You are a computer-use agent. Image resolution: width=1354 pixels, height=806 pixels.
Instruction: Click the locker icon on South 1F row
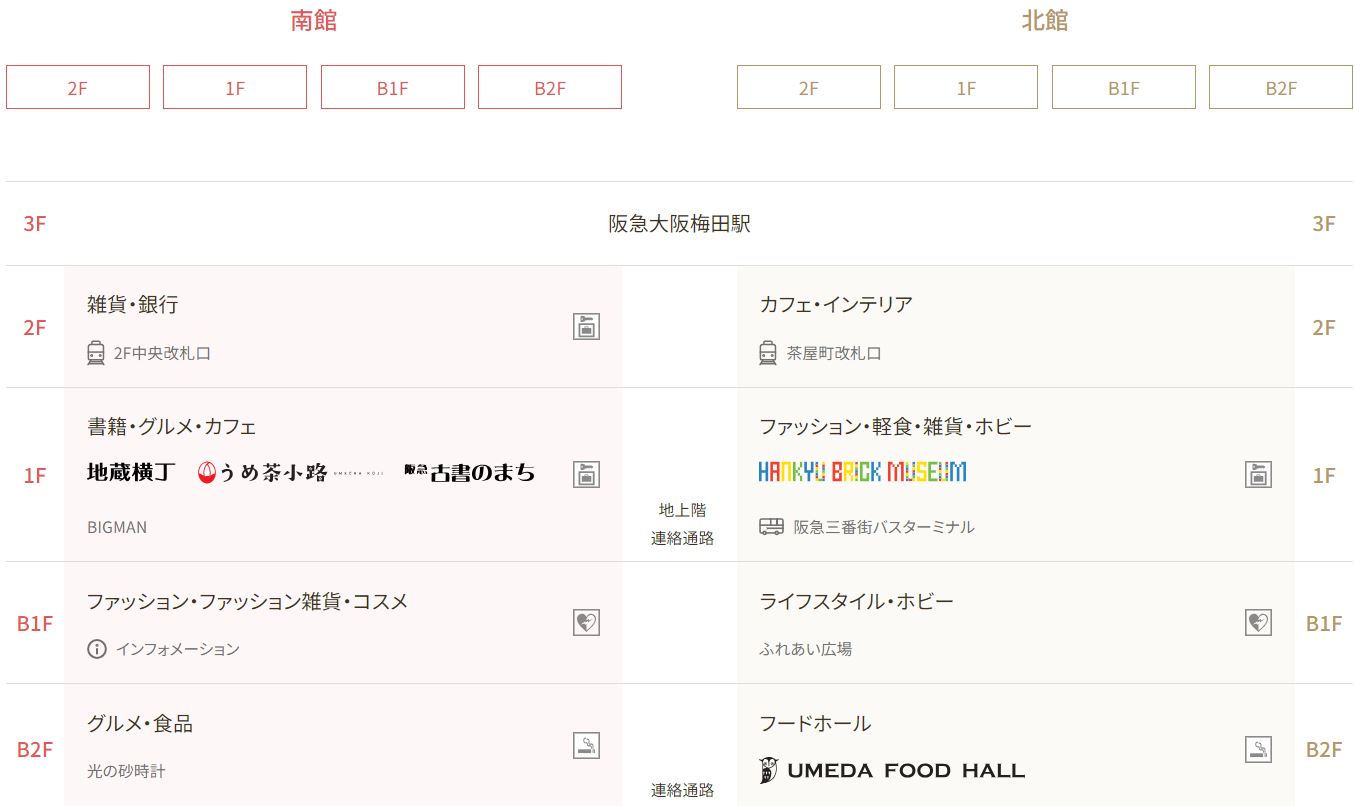pos(586,474)
